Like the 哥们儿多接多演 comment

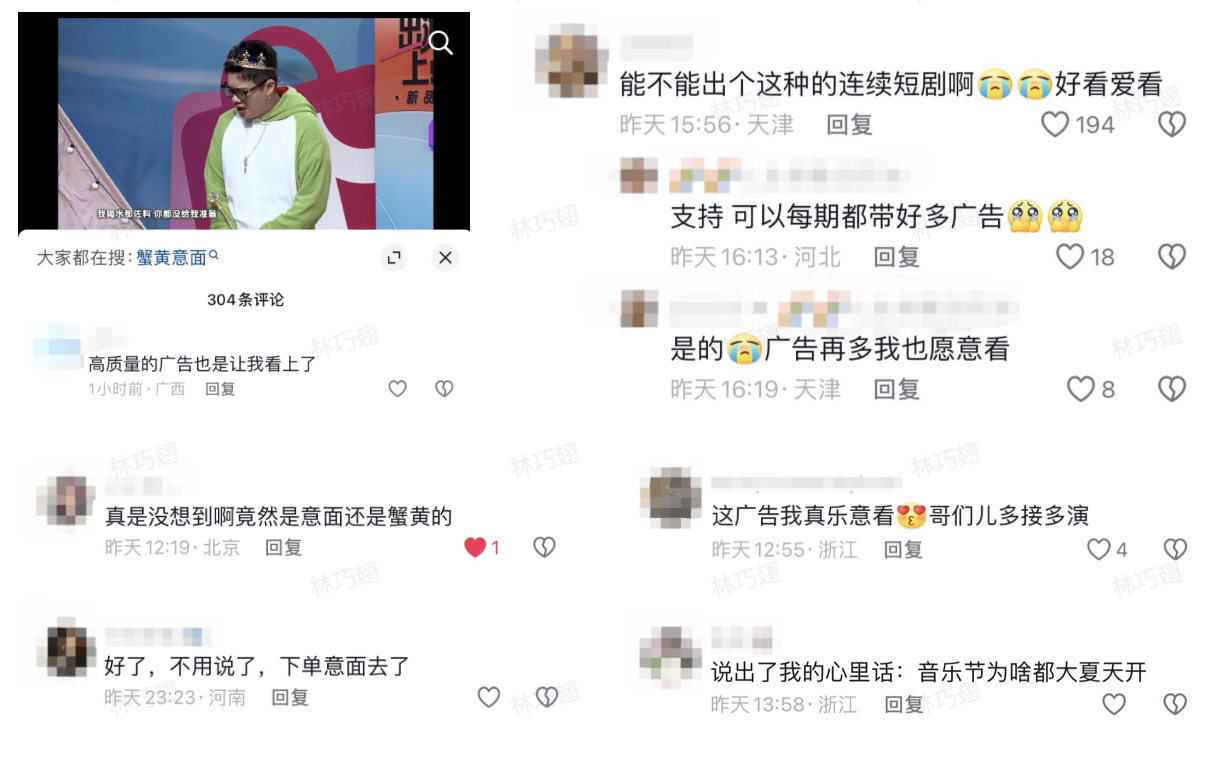coord(1099,549)
